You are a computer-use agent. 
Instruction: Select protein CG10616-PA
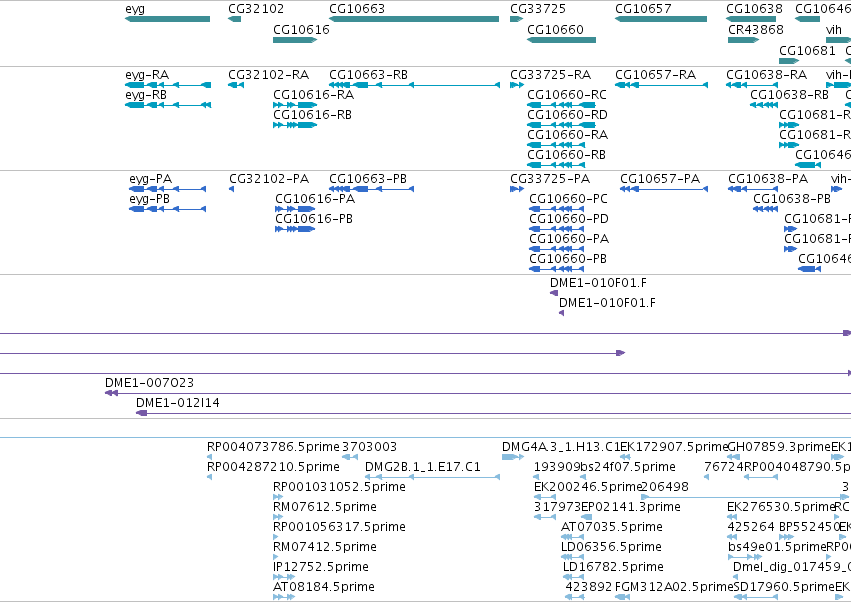[x=315, y=199]
